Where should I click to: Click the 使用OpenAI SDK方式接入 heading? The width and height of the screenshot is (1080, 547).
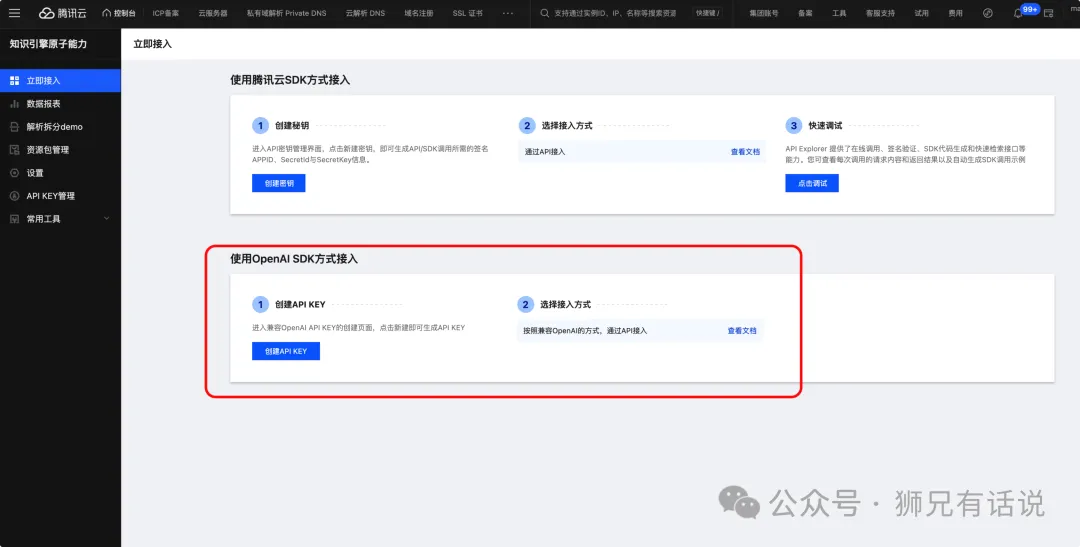pos(294,259)
